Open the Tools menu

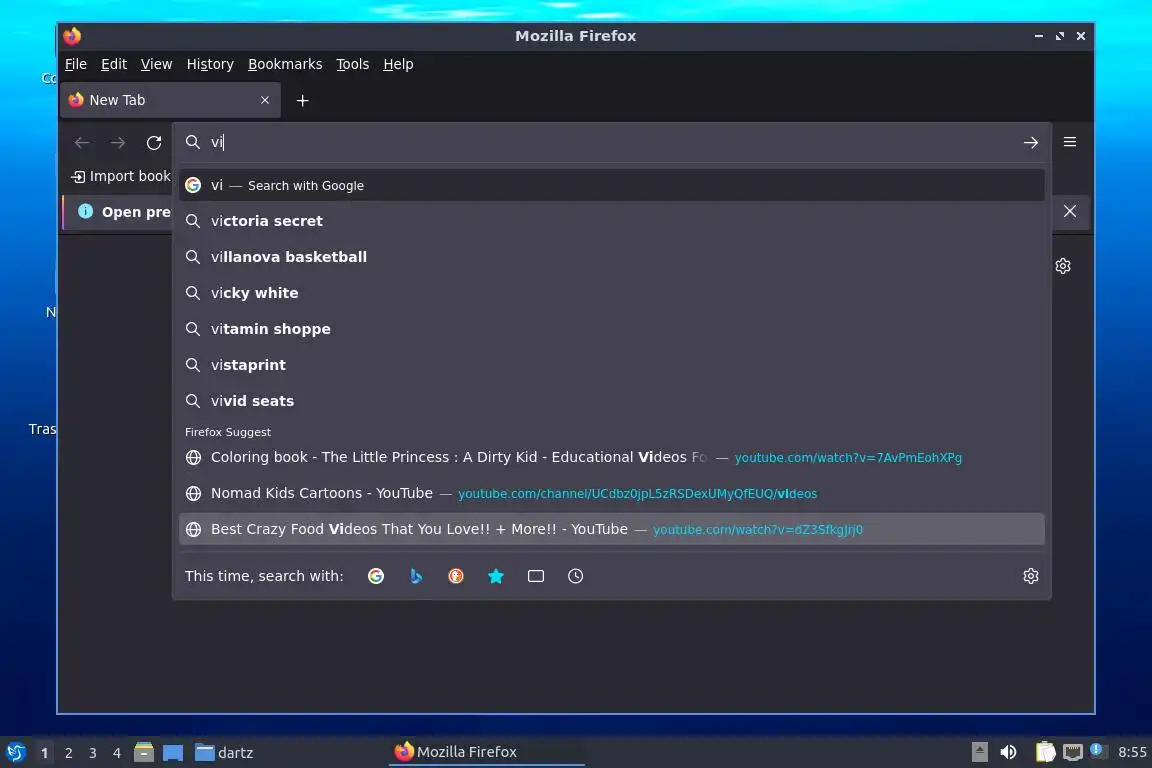point(353,64)
